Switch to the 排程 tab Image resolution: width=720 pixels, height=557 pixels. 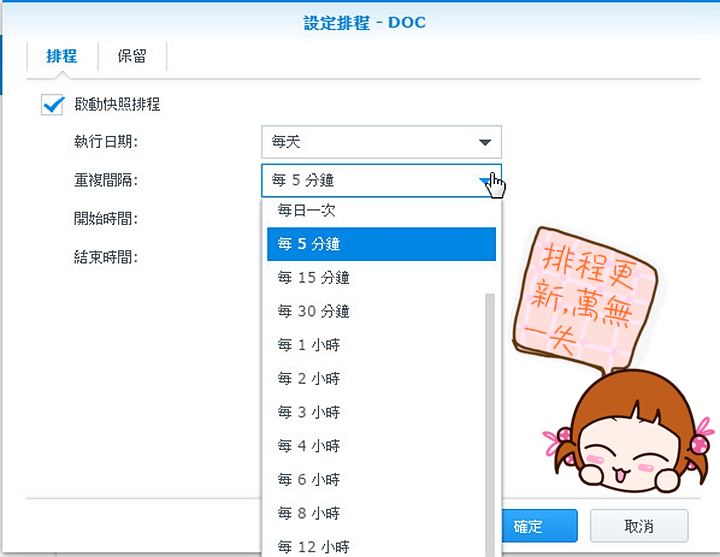click(x=62, y=56)
